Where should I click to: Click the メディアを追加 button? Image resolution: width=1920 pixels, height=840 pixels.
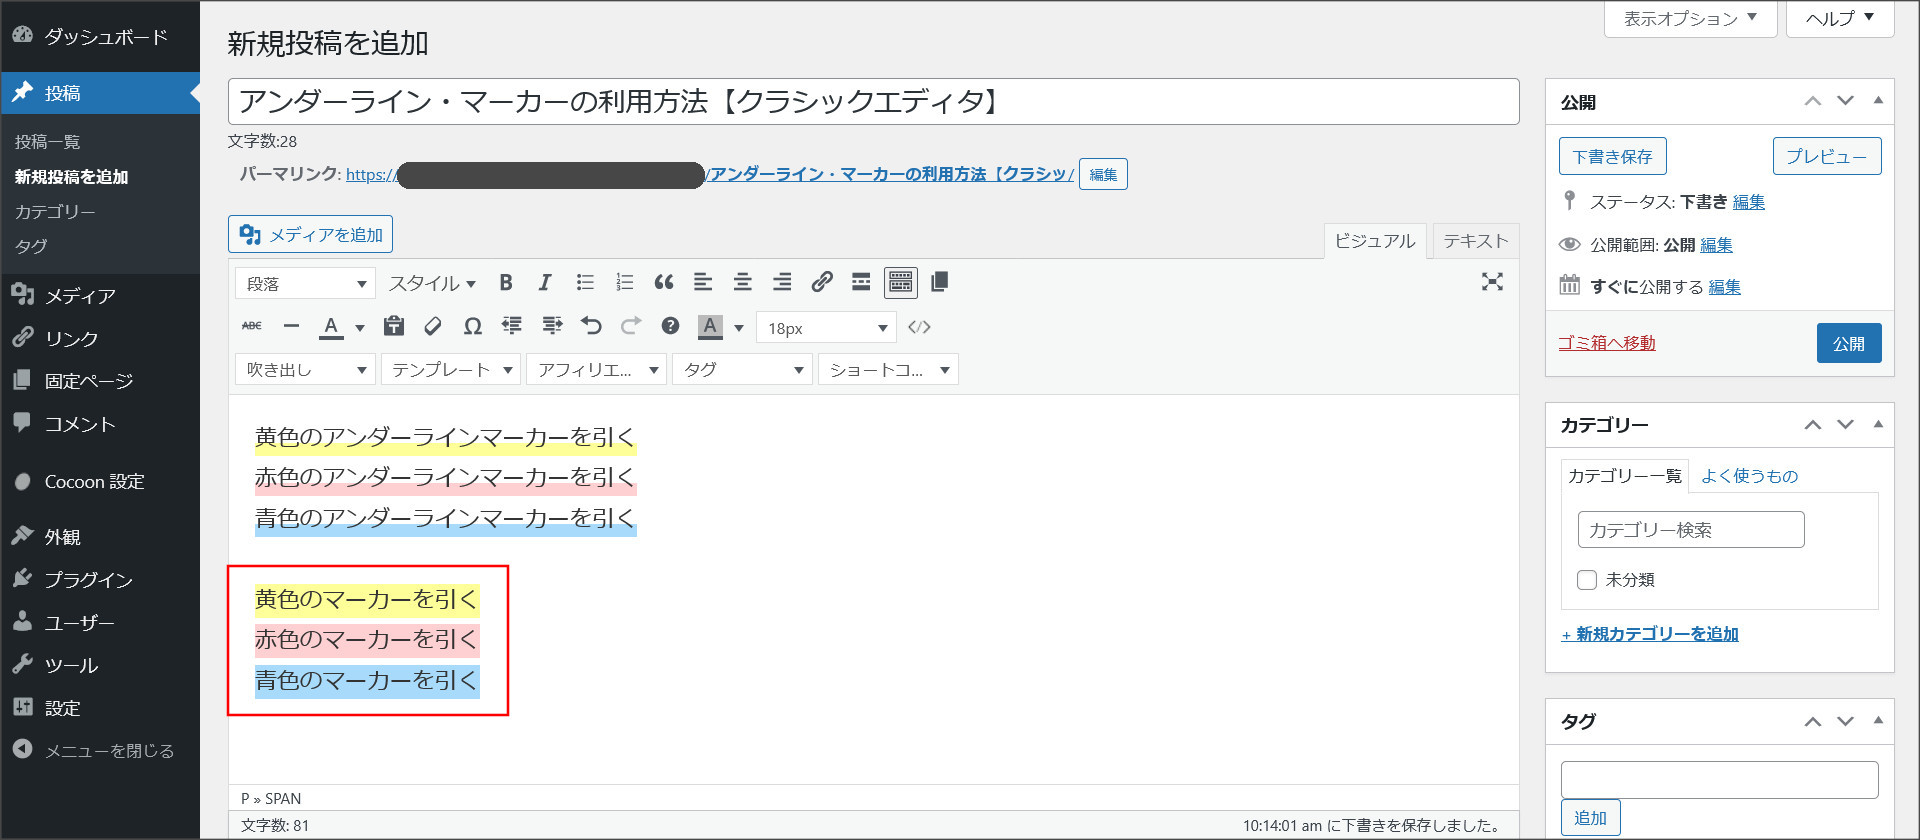tap(310, 234)
